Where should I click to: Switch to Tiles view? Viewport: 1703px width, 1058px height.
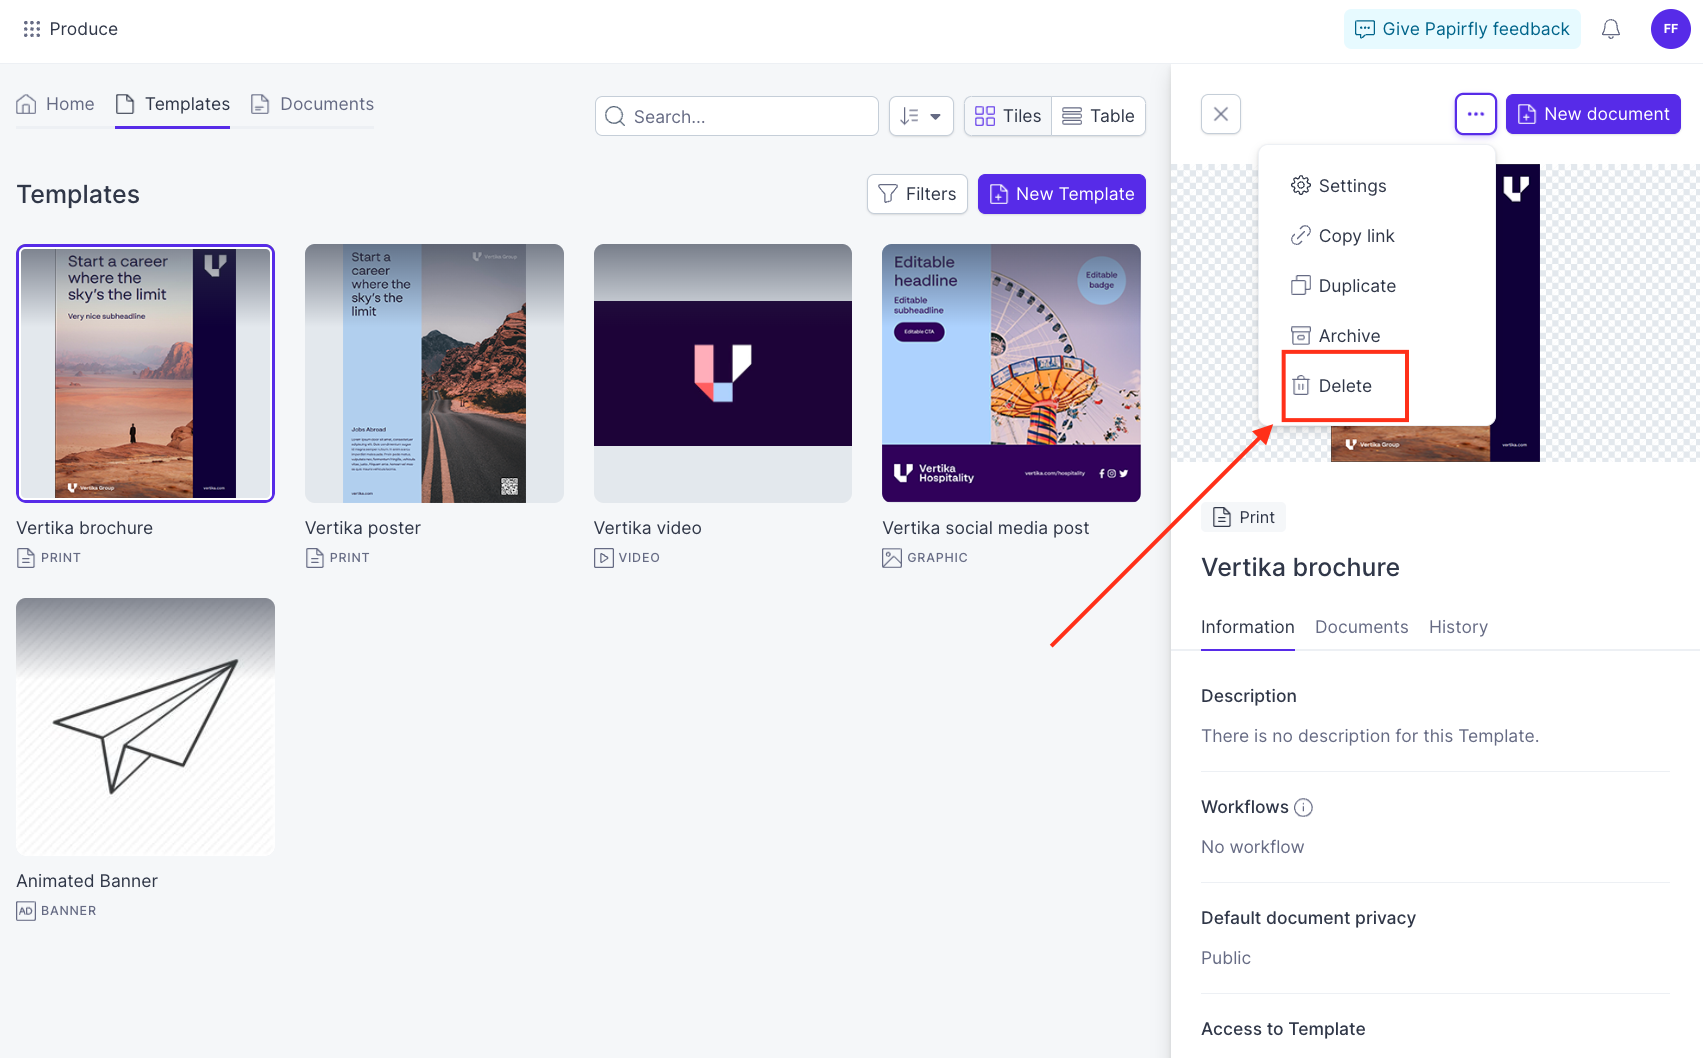[x=1008, y=116]
